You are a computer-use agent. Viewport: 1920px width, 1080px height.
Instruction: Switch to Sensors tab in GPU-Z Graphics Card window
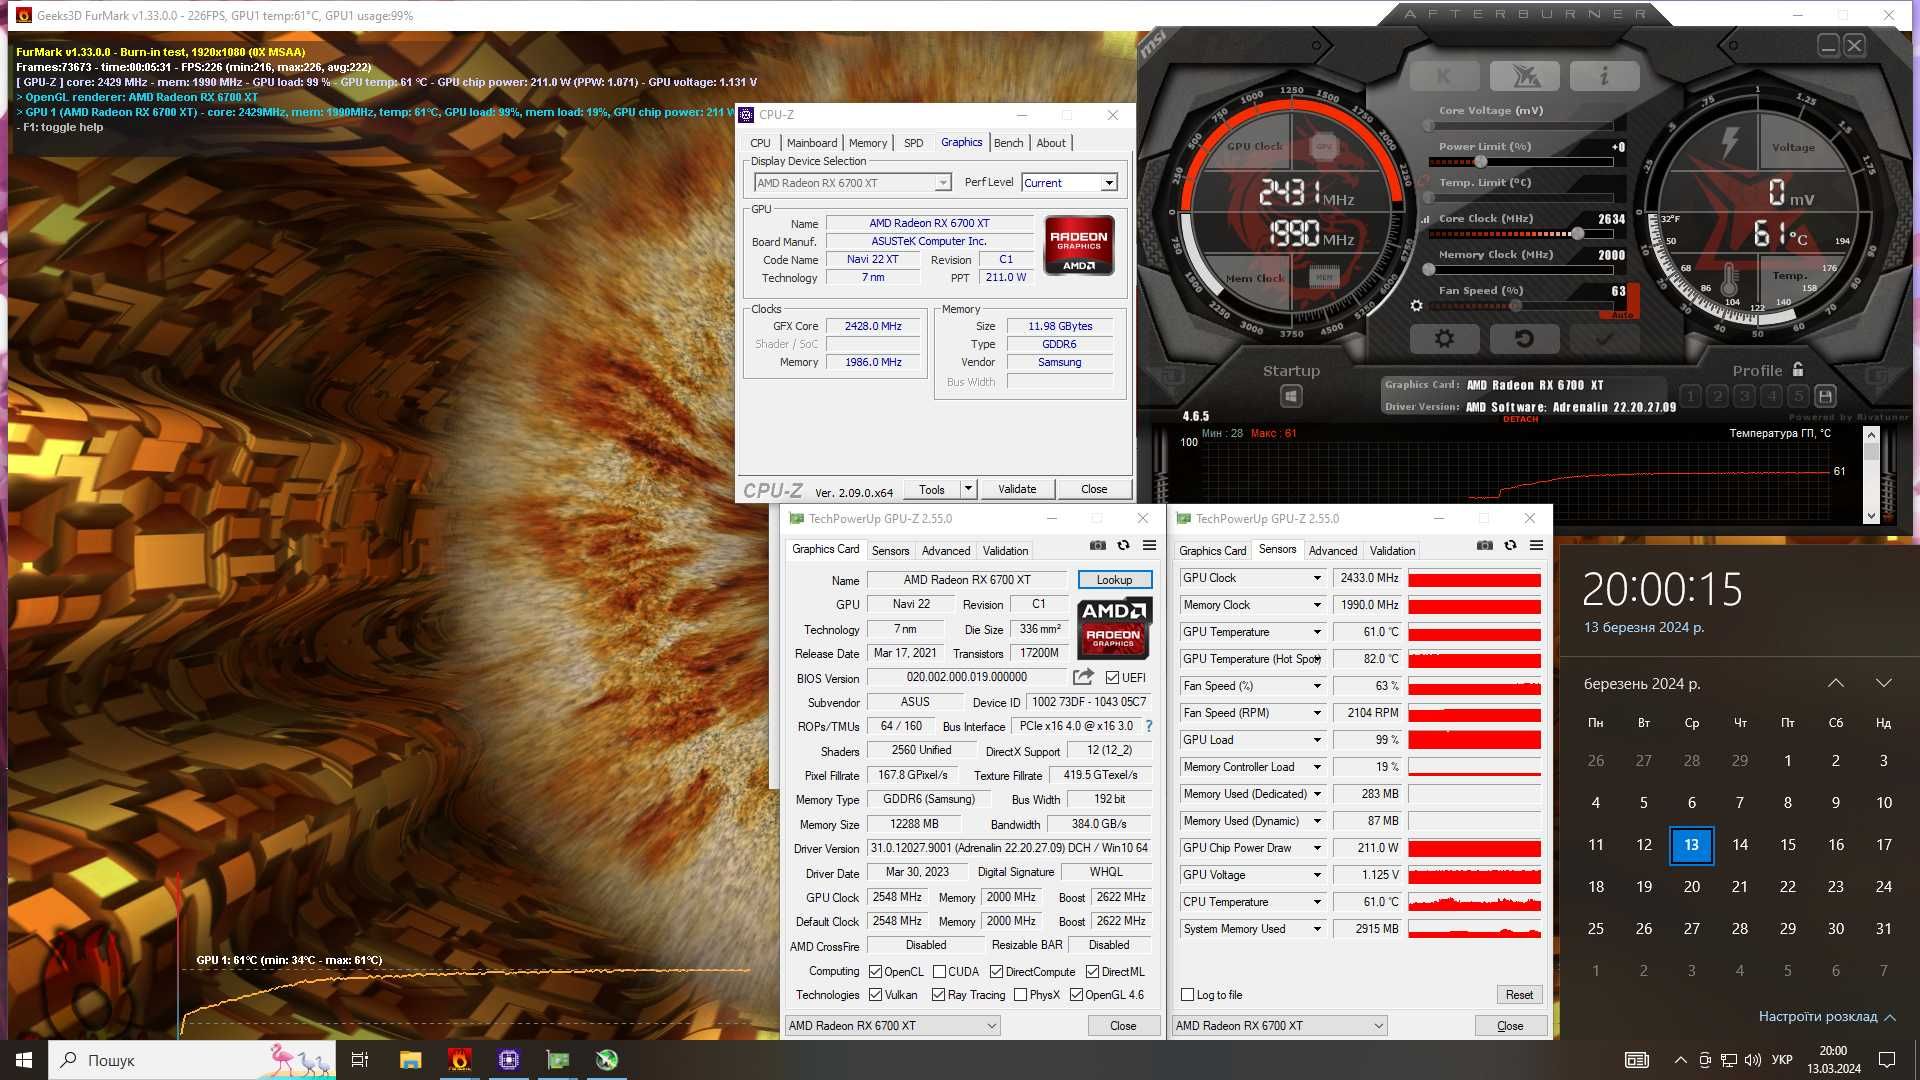[890, 551]
